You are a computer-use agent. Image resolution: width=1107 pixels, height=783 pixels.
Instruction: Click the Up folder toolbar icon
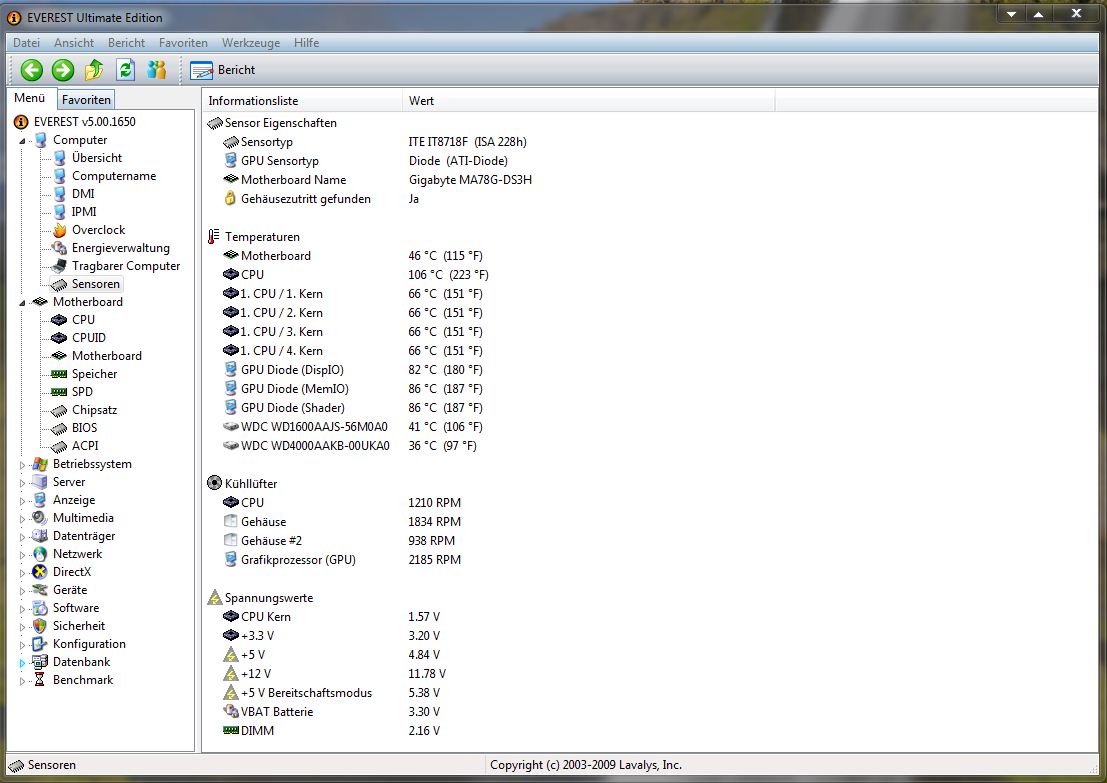[x=94, y=70]
